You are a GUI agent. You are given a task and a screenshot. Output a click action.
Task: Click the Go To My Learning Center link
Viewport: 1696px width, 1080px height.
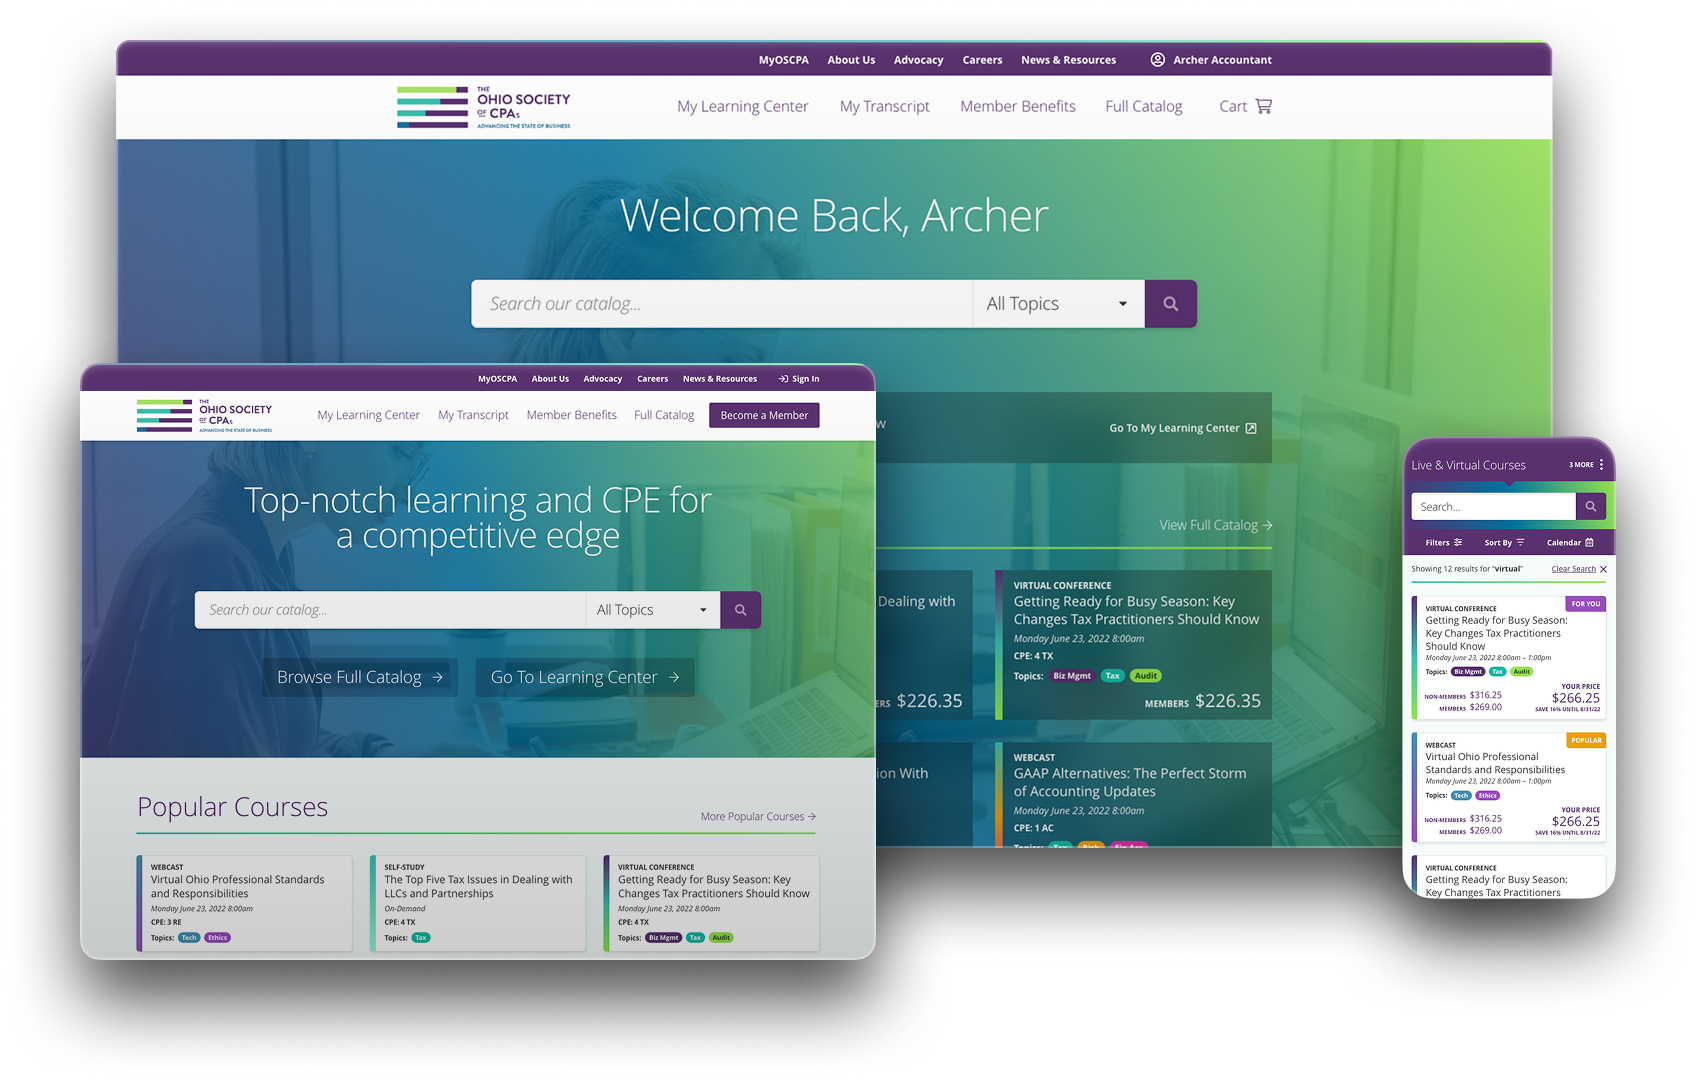1182,428
